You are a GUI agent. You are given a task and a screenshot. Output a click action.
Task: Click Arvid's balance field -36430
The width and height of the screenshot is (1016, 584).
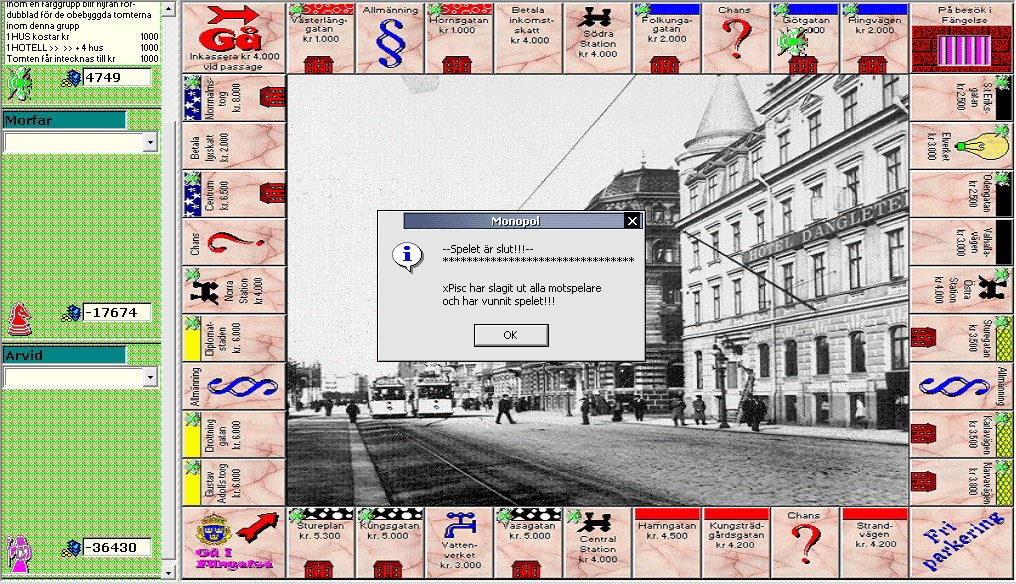point(117,547)
